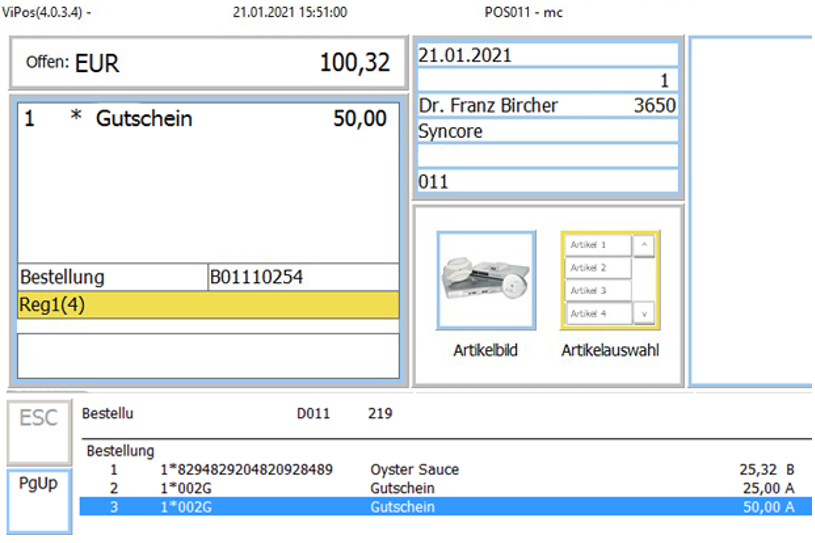The height and width of the screenshot is (543, 815).
Task: Click the yellow Reg1(4) bar
Action: pos(208,305)
